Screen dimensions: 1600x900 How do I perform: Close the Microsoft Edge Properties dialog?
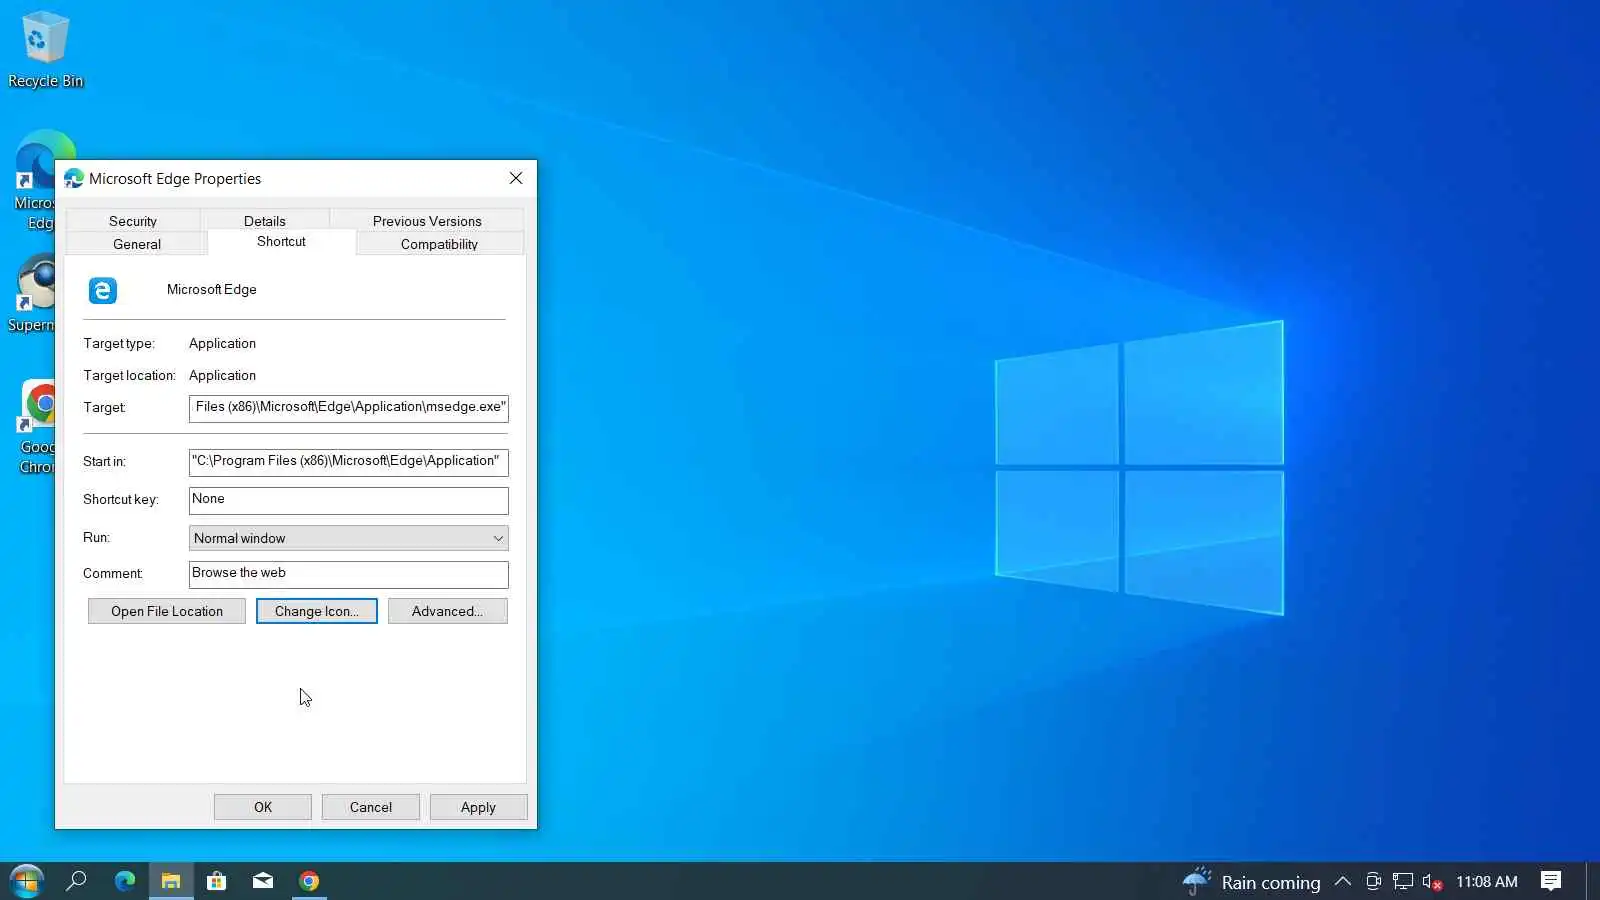click(516, 178)
